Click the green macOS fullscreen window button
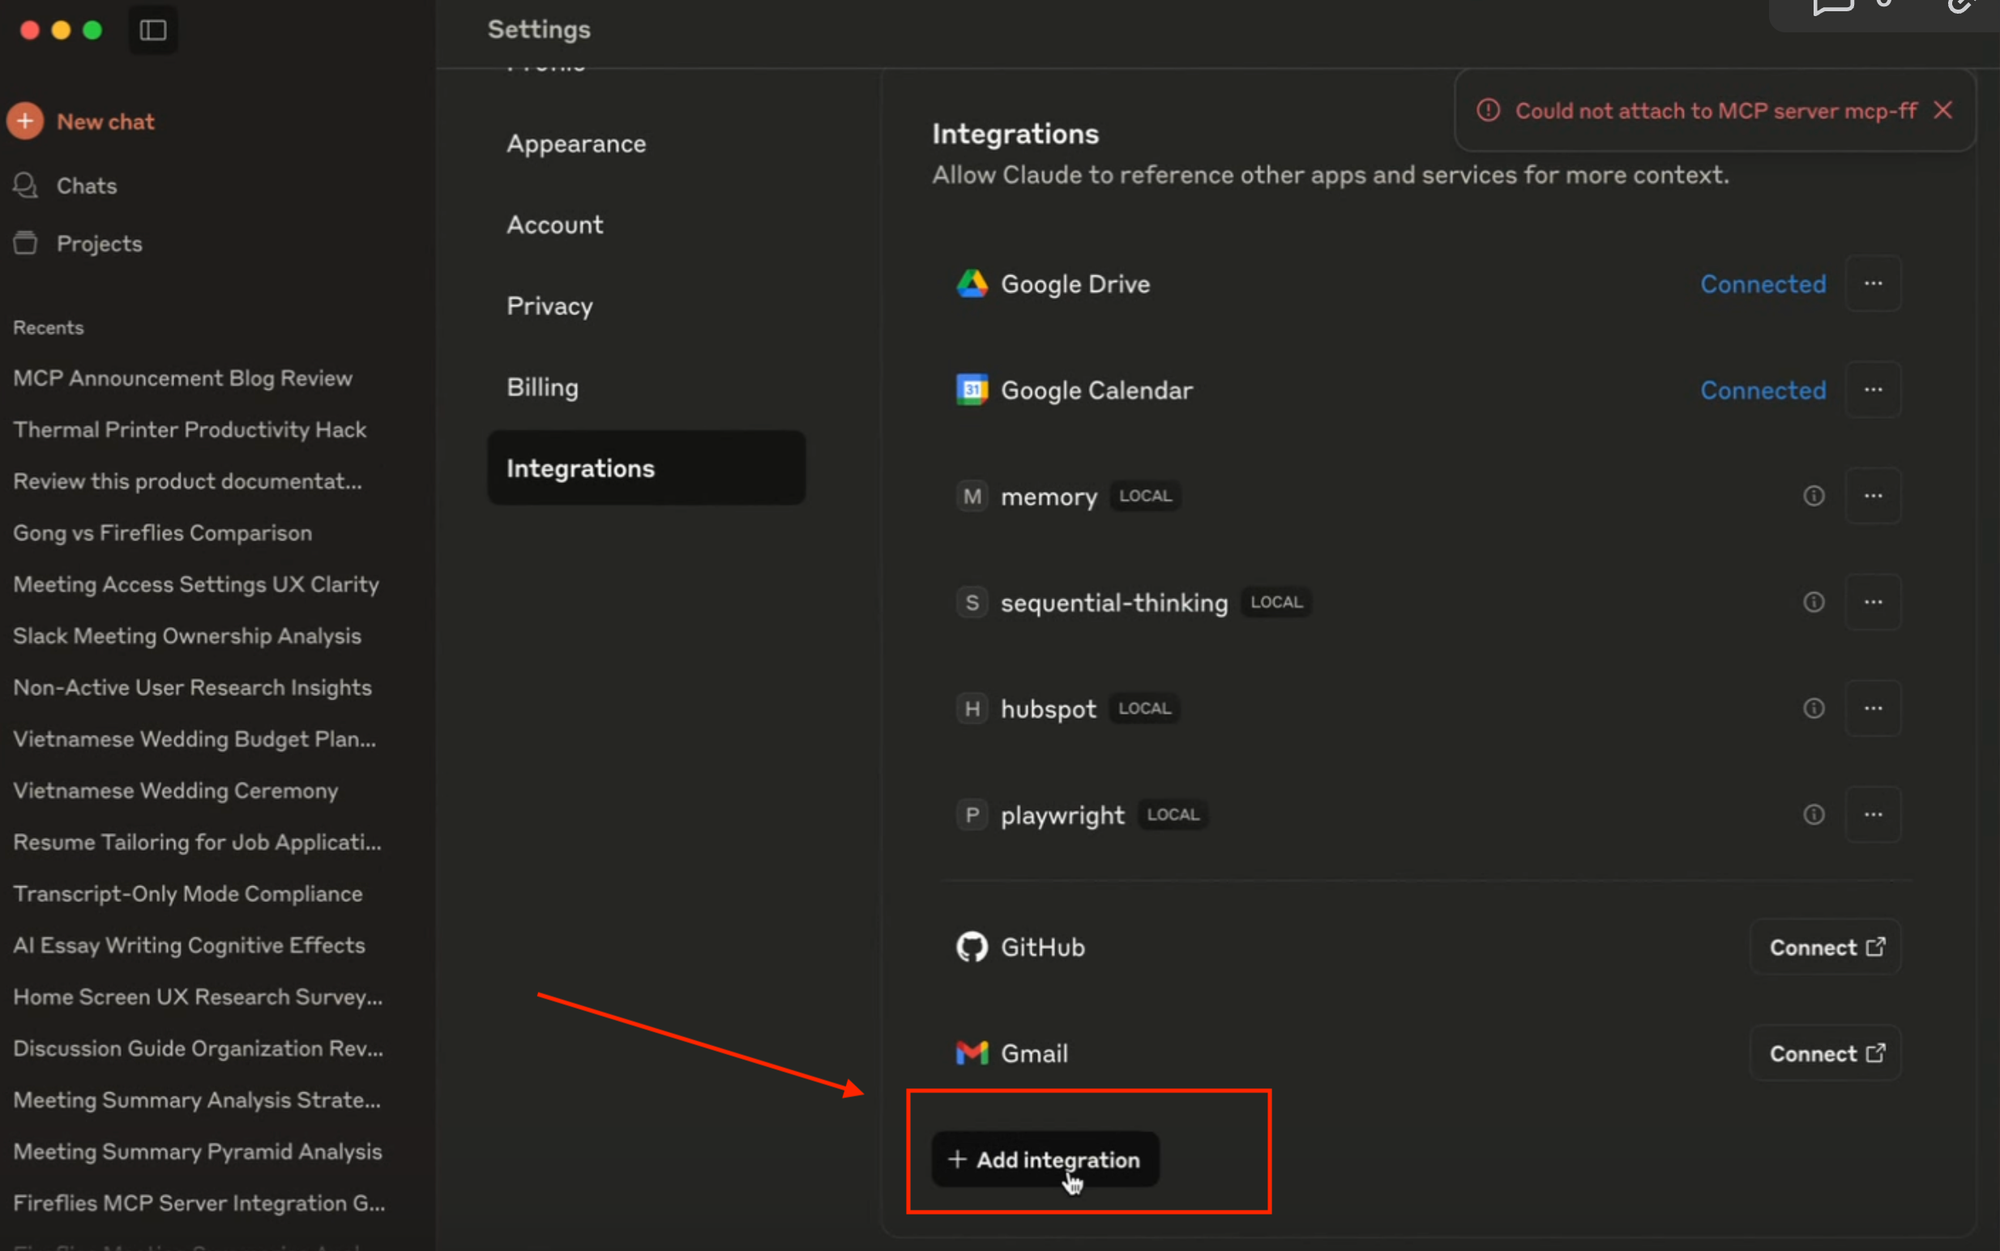Image resolution: width=2000 pixels, height=1251 pixels. [93, 30]
